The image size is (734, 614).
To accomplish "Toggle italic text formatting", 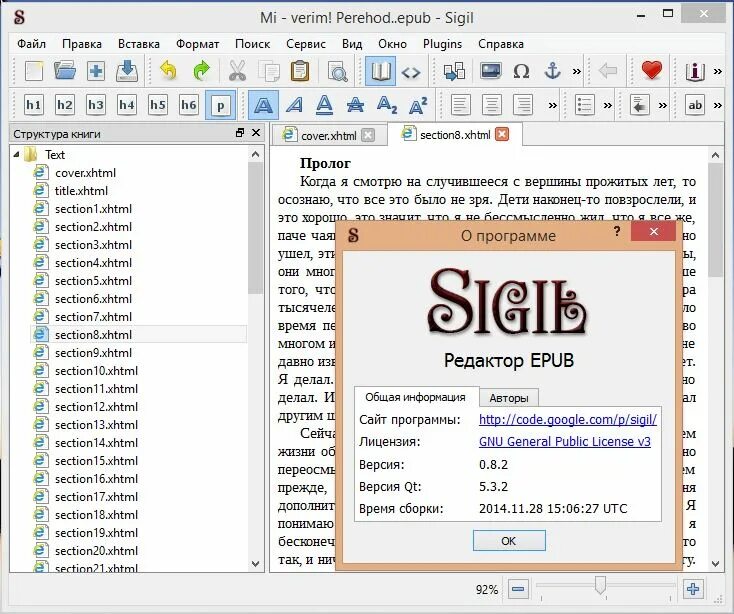I will (x=294, y=105).
